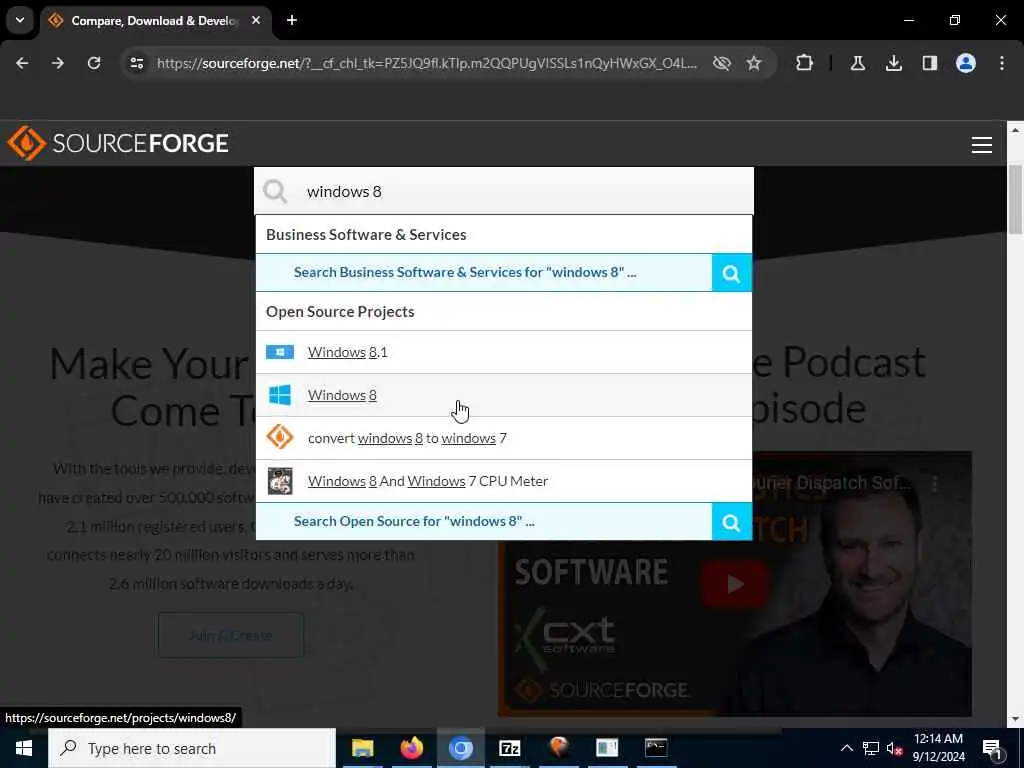The image size is (1024, 768).
Task: Close the Compare, Download & Develop tab
Action: (x=256, y=20)
